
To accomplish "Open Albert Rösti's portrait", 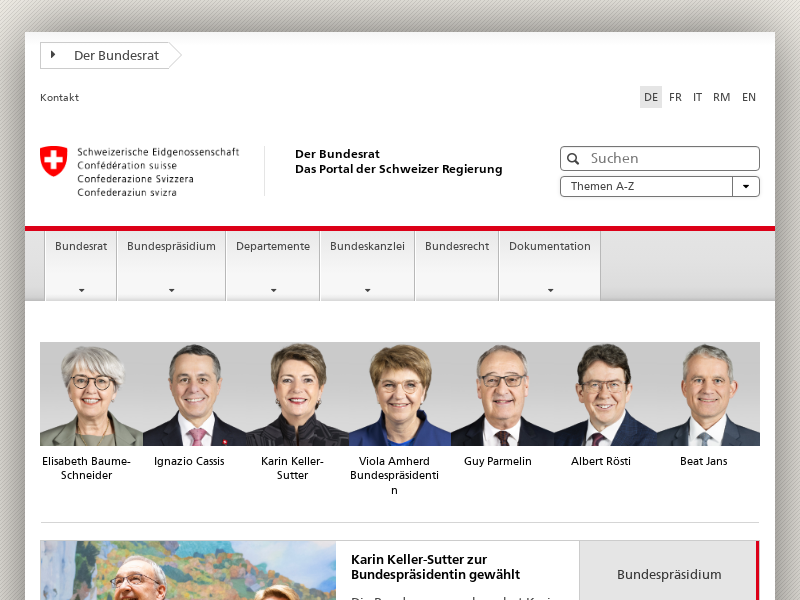I will click(606, 394).
